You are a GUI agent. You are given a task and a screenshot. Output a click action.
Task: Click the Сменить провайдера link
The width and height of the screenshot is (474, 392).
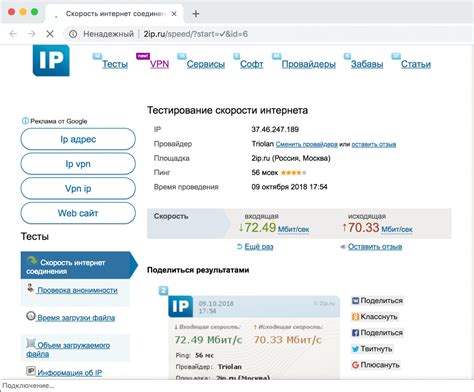pyautogui.click(x=307, y=144)
